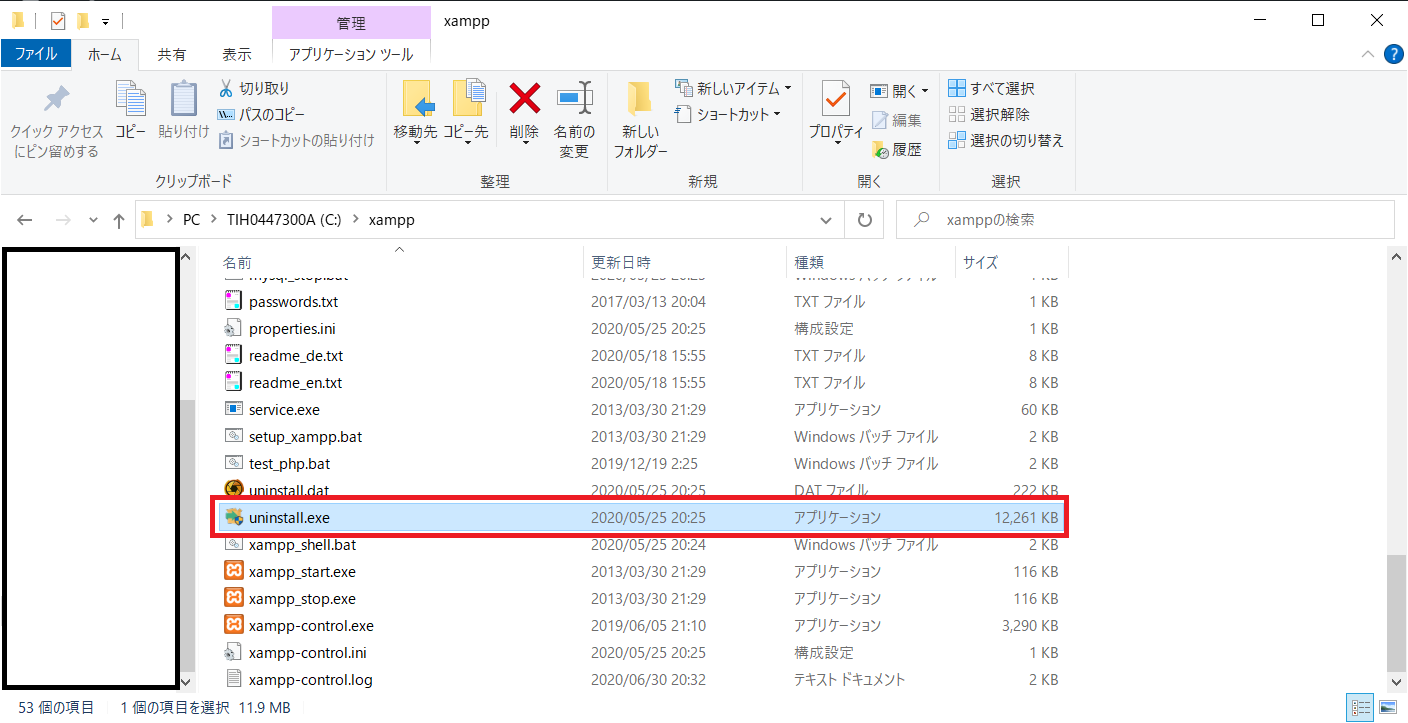Screen dimensions: 1408x723
Task: Open Shortcut (ショートカット) dropdown
Action: [x=727, y=114]
